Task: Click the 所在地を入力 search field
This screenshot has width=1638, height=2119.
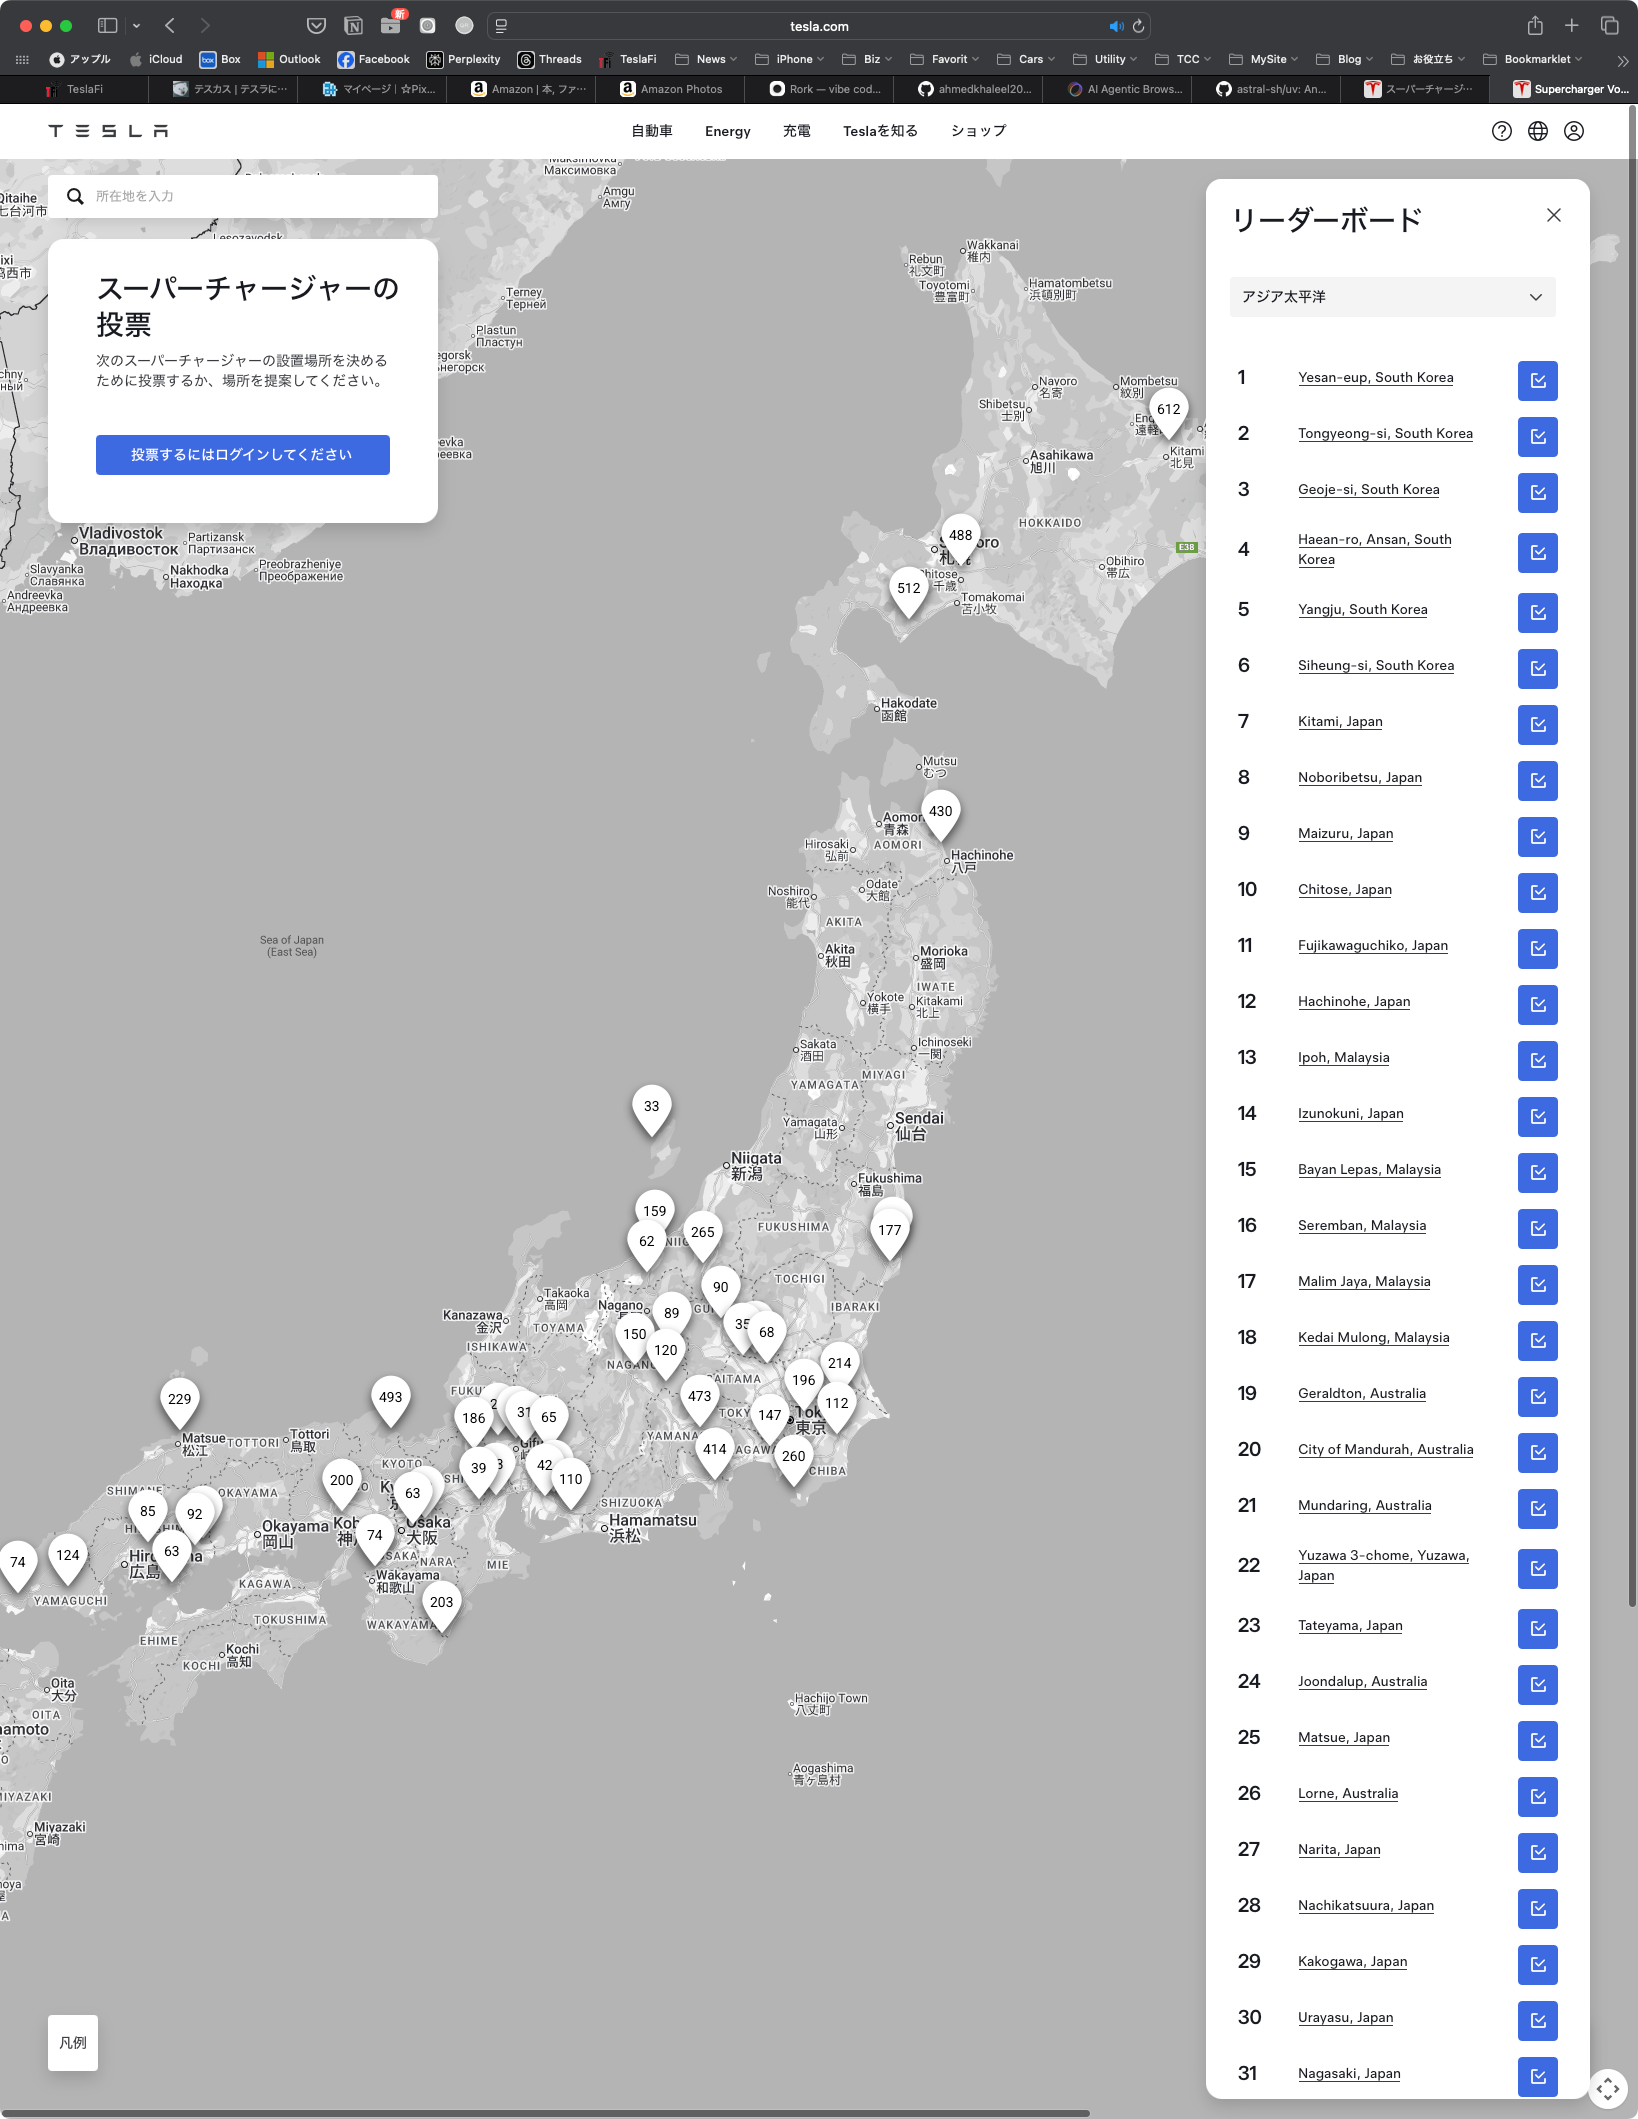Action: pyautogui.click(x=260, y=196)
